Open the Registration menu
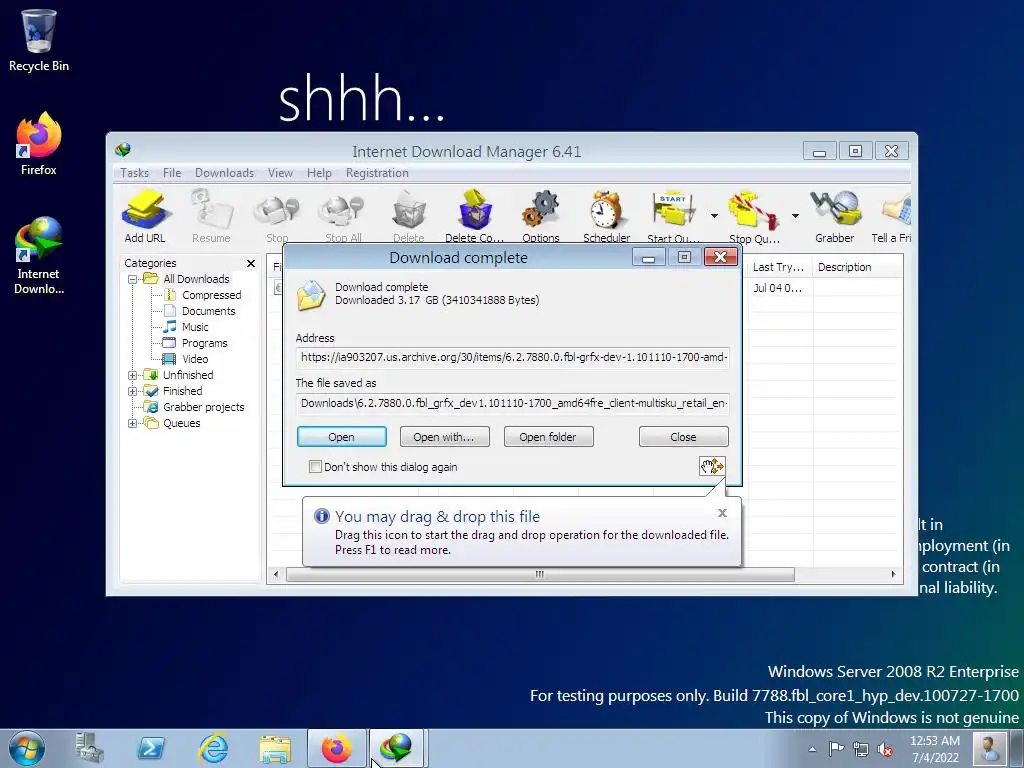Screen dimensions: 1024x768 (x=377, y=173)
